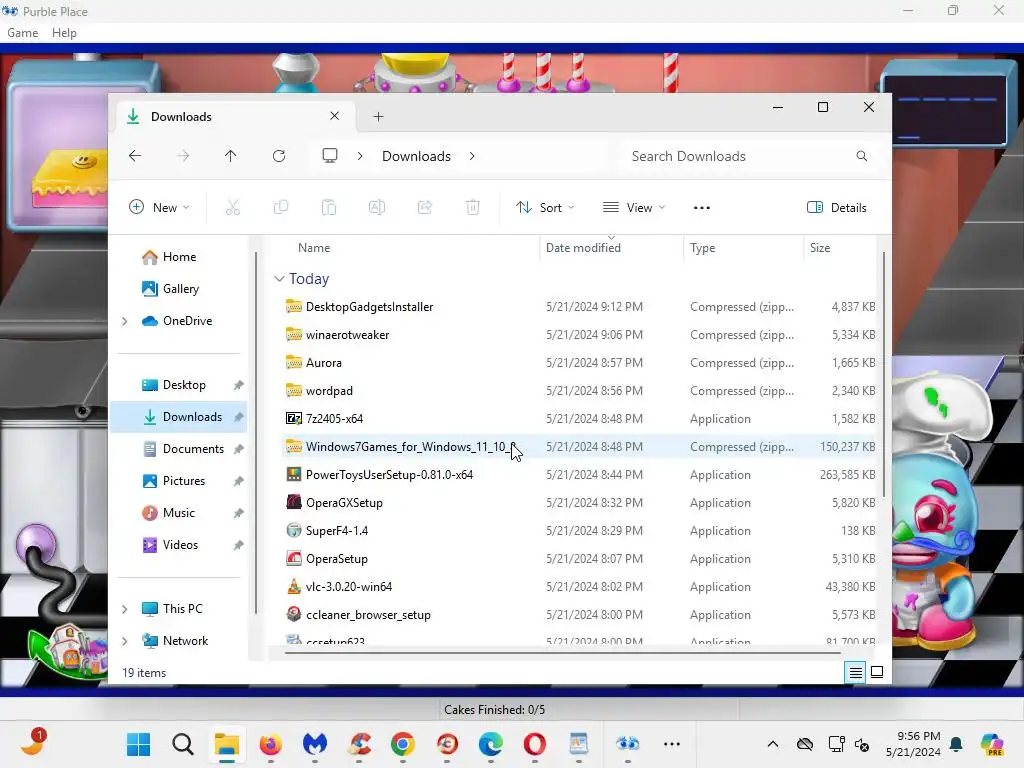Launch Google Chrome from the taskbar

pos(403,744)
